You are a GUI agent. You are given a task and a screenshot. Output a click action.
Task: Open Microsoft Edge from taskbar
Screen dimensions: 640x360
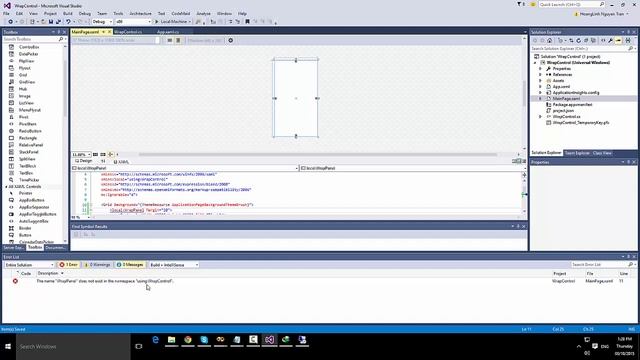(x=156, y=340)
